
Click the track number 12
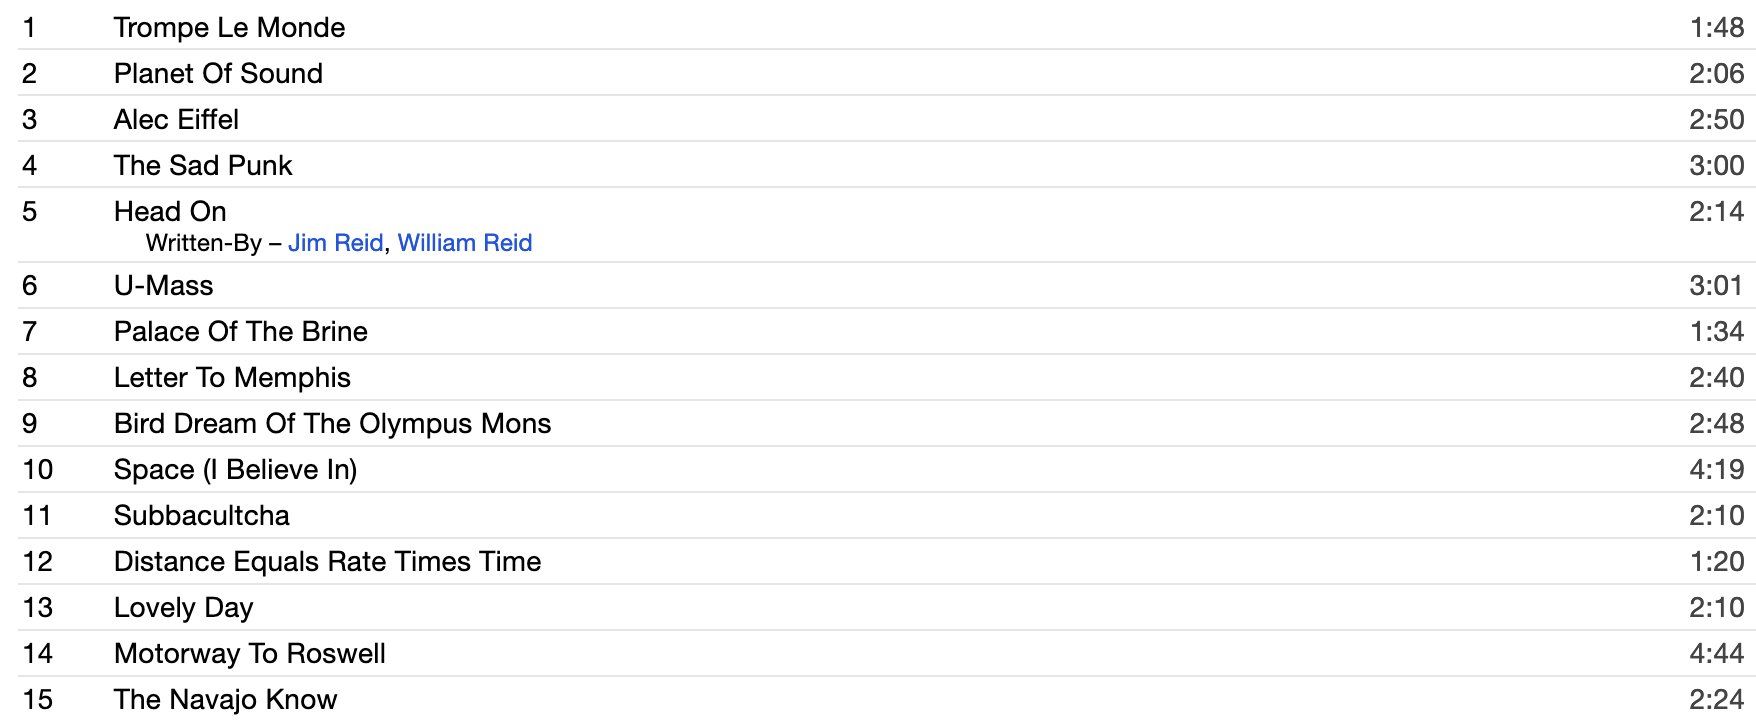pyautogui.click(x=38, y=561)
